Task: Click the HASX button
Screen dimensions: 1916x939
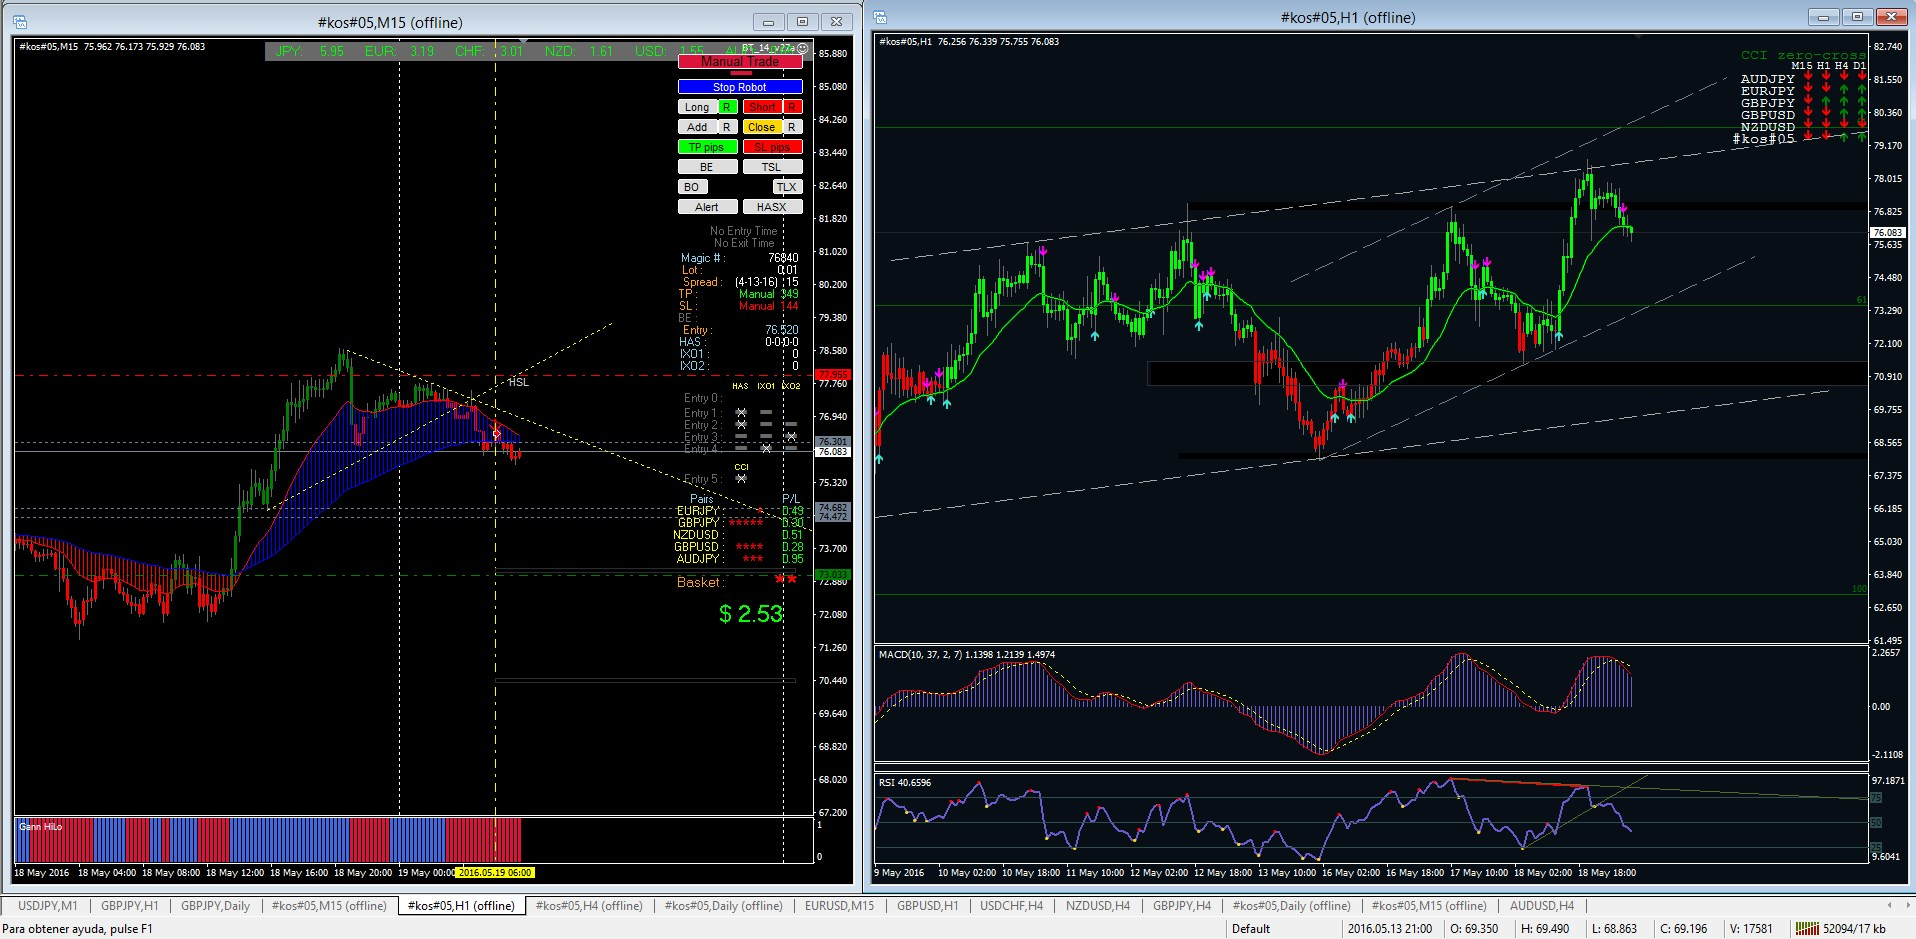Action: click(772, 207)
